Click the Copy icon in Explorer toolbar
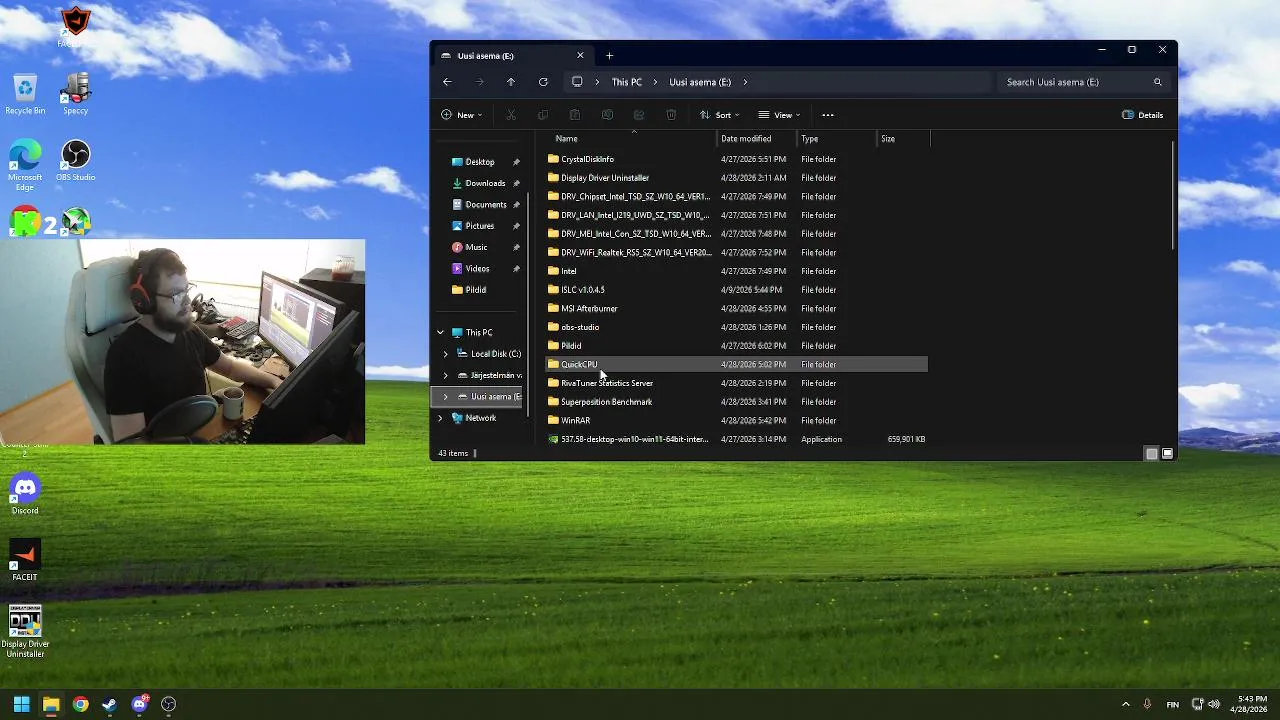Image resolution: width=1280 pixels, height=720 pixels. click(543, 115)
